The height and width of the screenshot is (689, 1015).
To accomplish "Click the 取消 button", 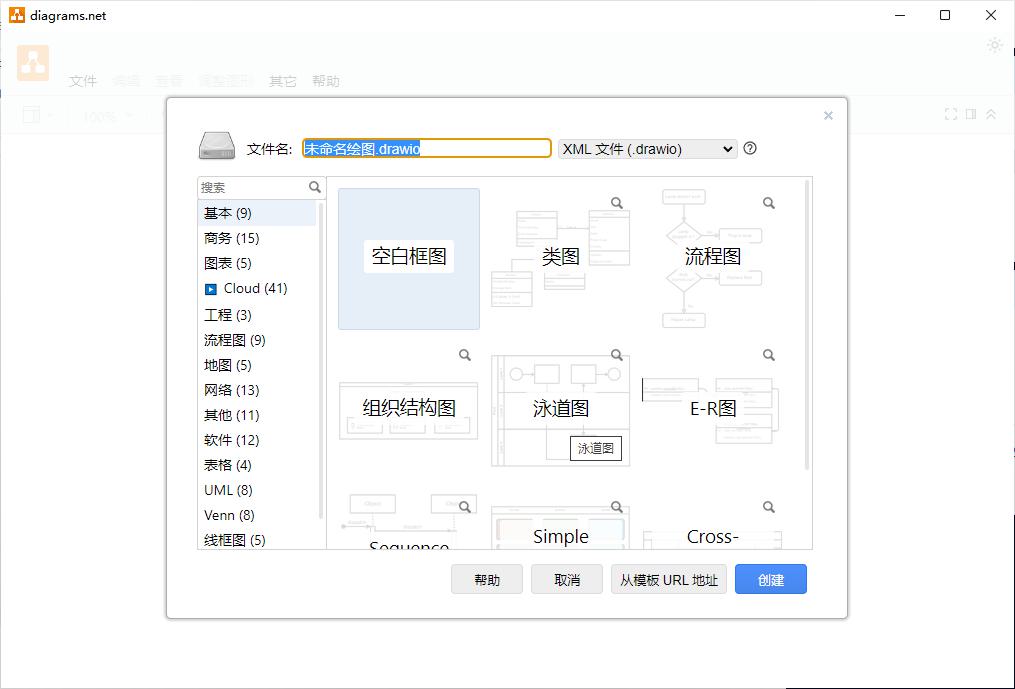I will click(x=567, y=579).
